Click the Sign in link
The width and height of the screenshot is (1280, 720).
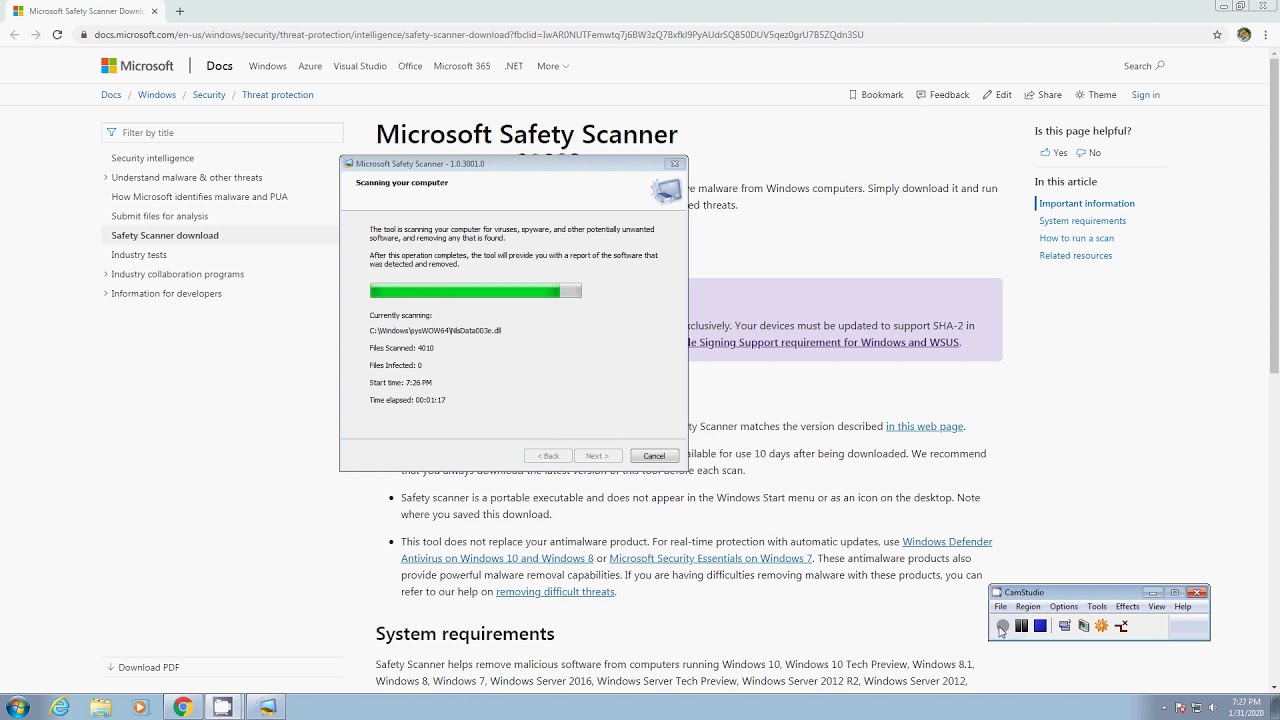click(1146, 95)
